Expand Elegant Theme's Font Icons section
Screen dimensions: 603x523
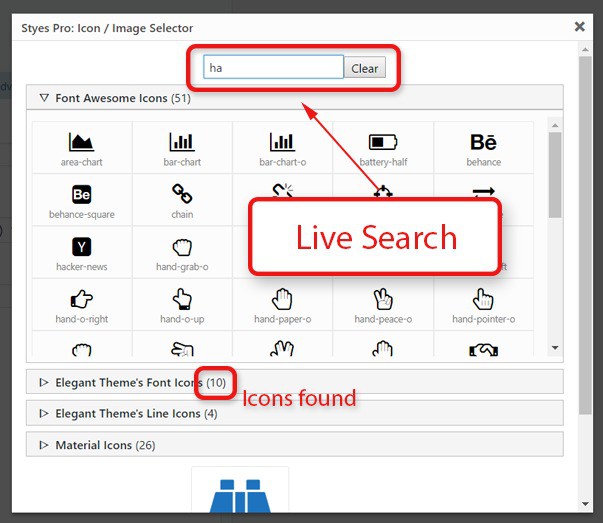(x=44, y=382)
